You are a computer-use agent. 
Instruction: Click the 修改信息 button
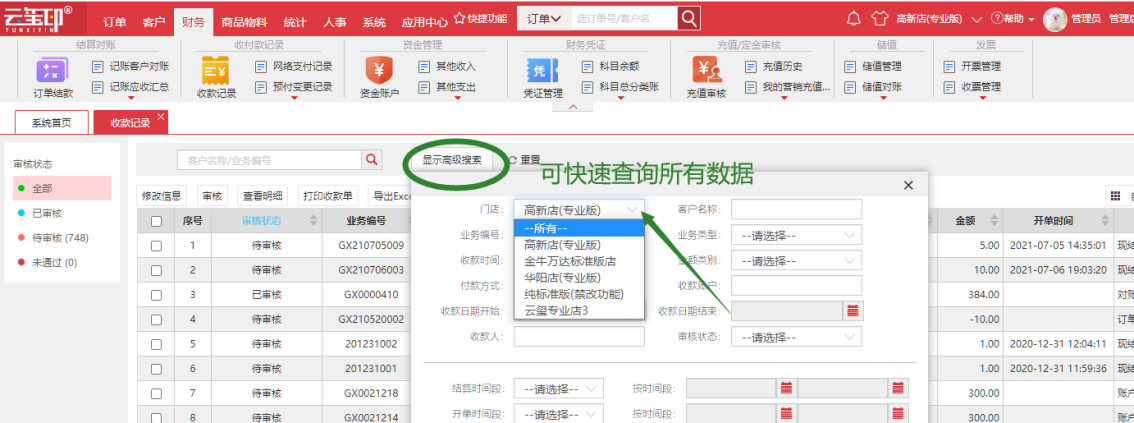click(162, 195)
